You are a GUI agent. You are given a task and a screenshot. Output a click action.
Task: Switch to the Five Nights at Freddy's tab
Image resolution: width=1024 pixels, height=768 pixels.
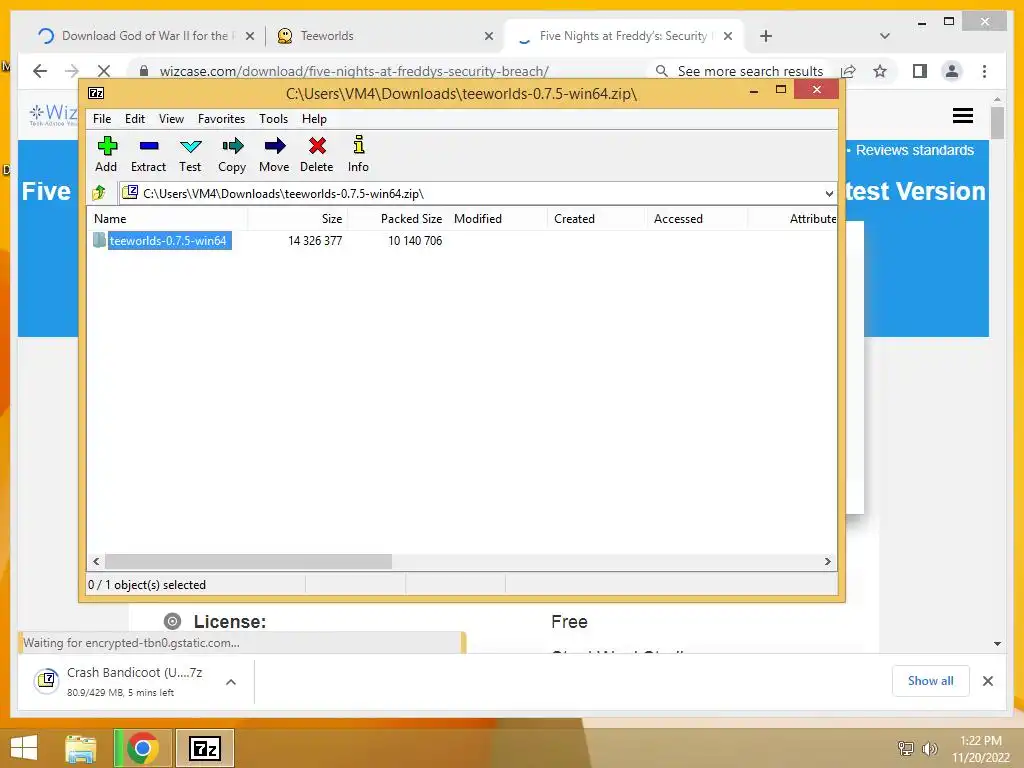[x=624, y=36]
